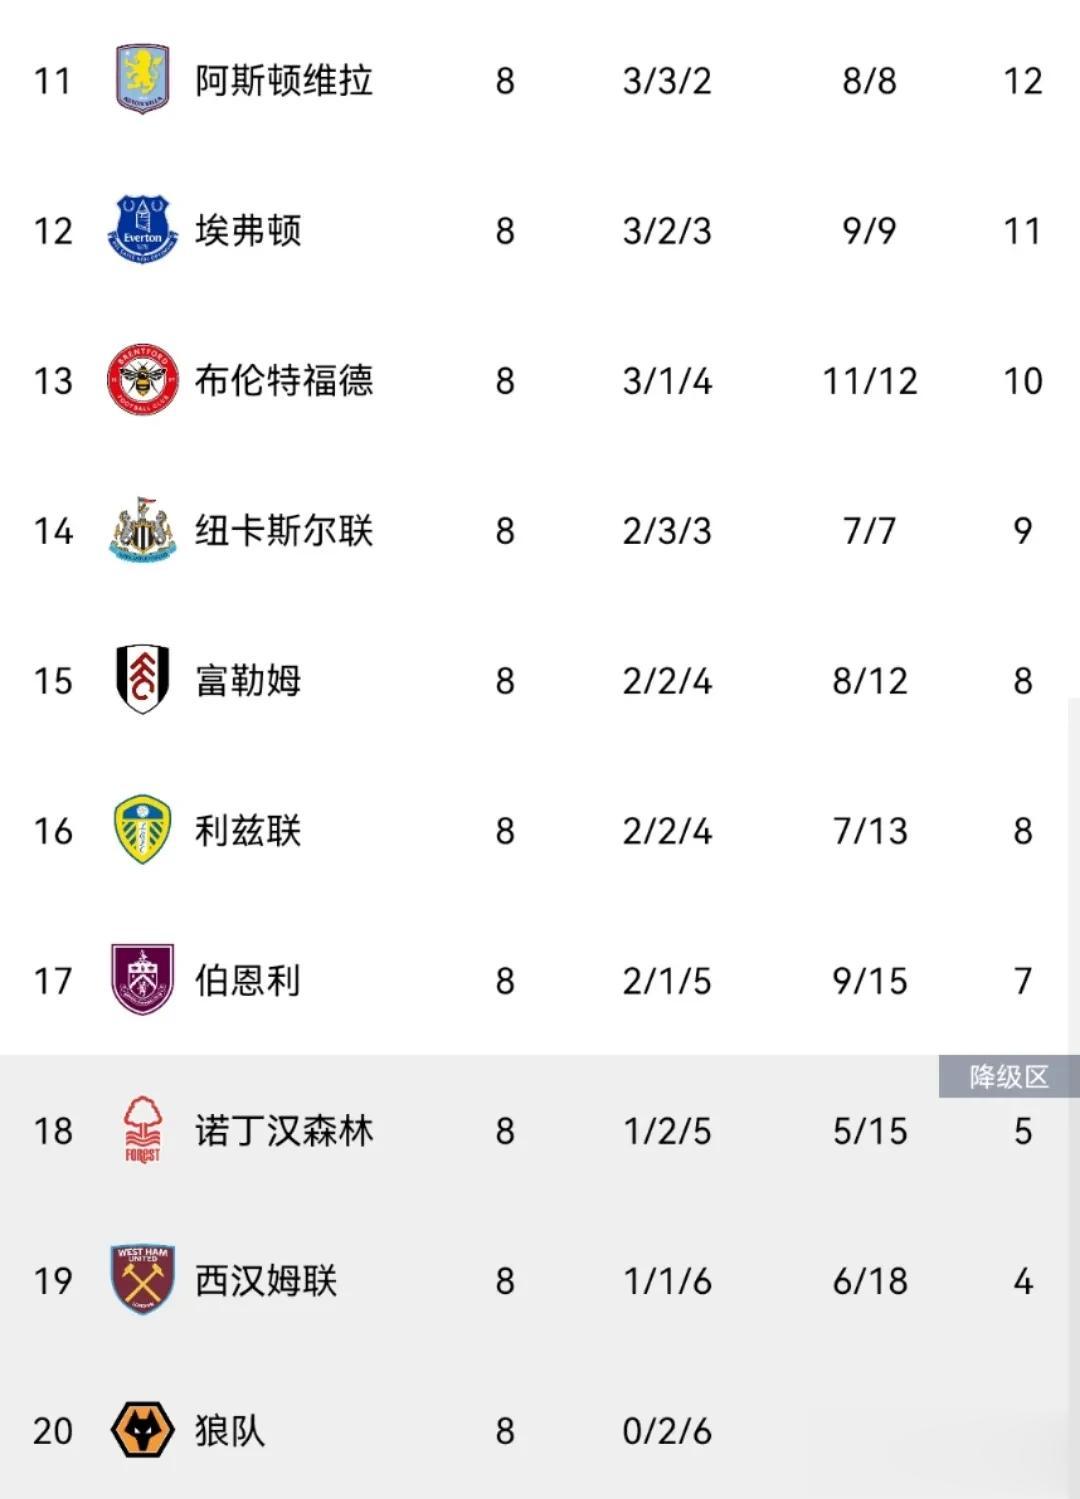Select the Brentford bee logo
1080x1499 pixels.
click(142, 380)
